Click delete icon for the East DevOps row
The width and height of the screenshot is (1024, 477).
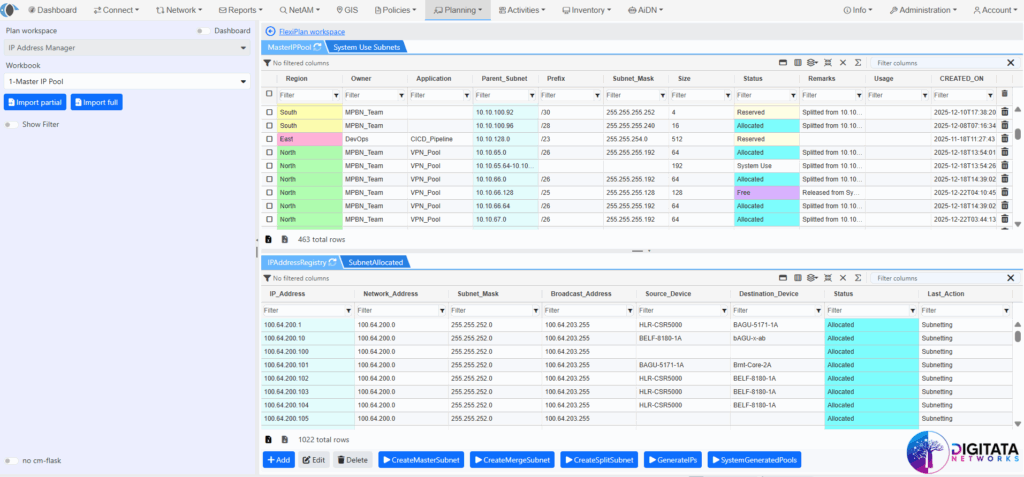coord(1005,139)
